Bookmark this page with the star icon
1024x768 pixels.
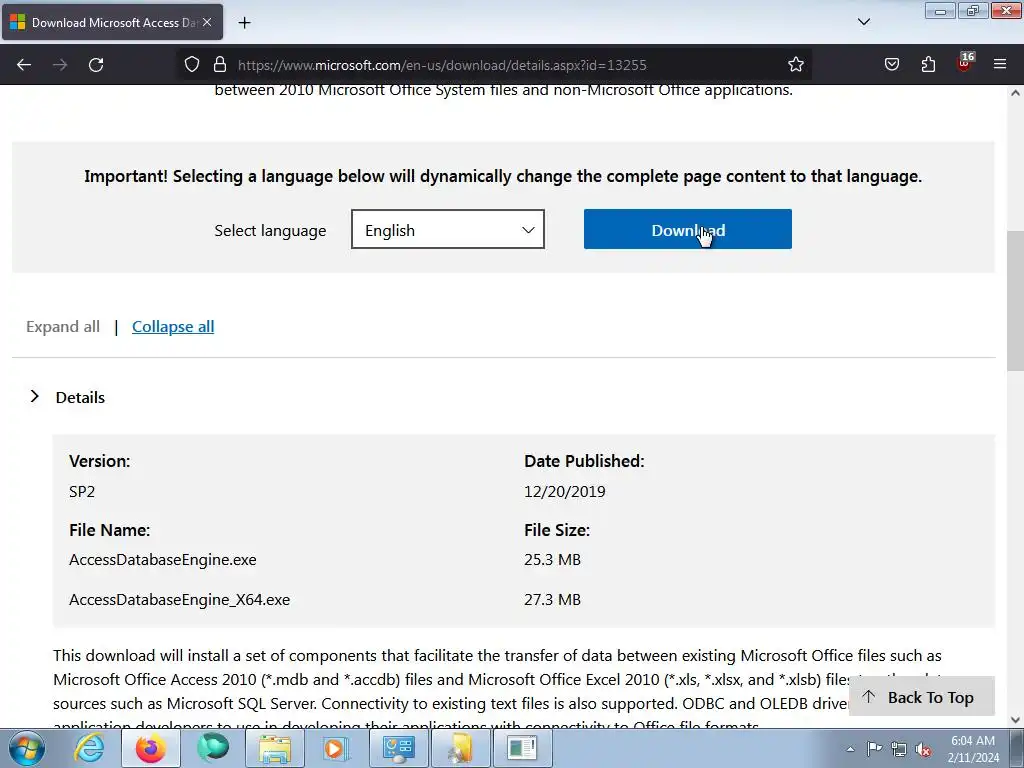click(795, 65)
